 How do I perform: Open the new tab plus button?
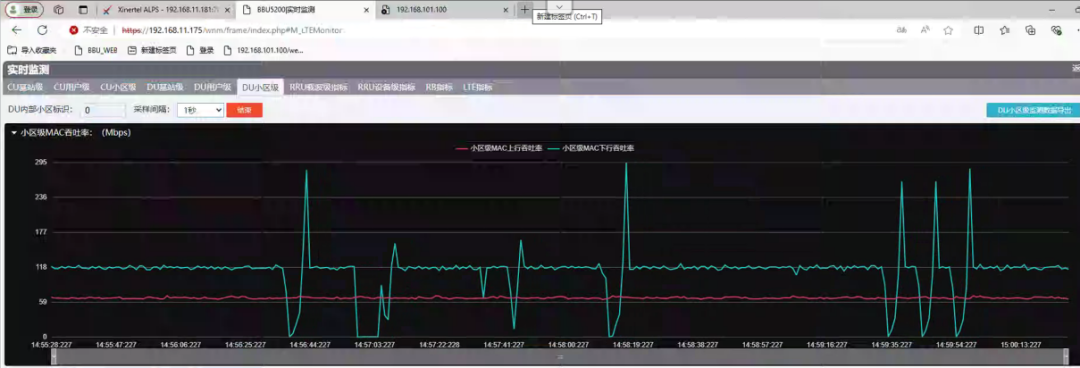coord(525,10)
